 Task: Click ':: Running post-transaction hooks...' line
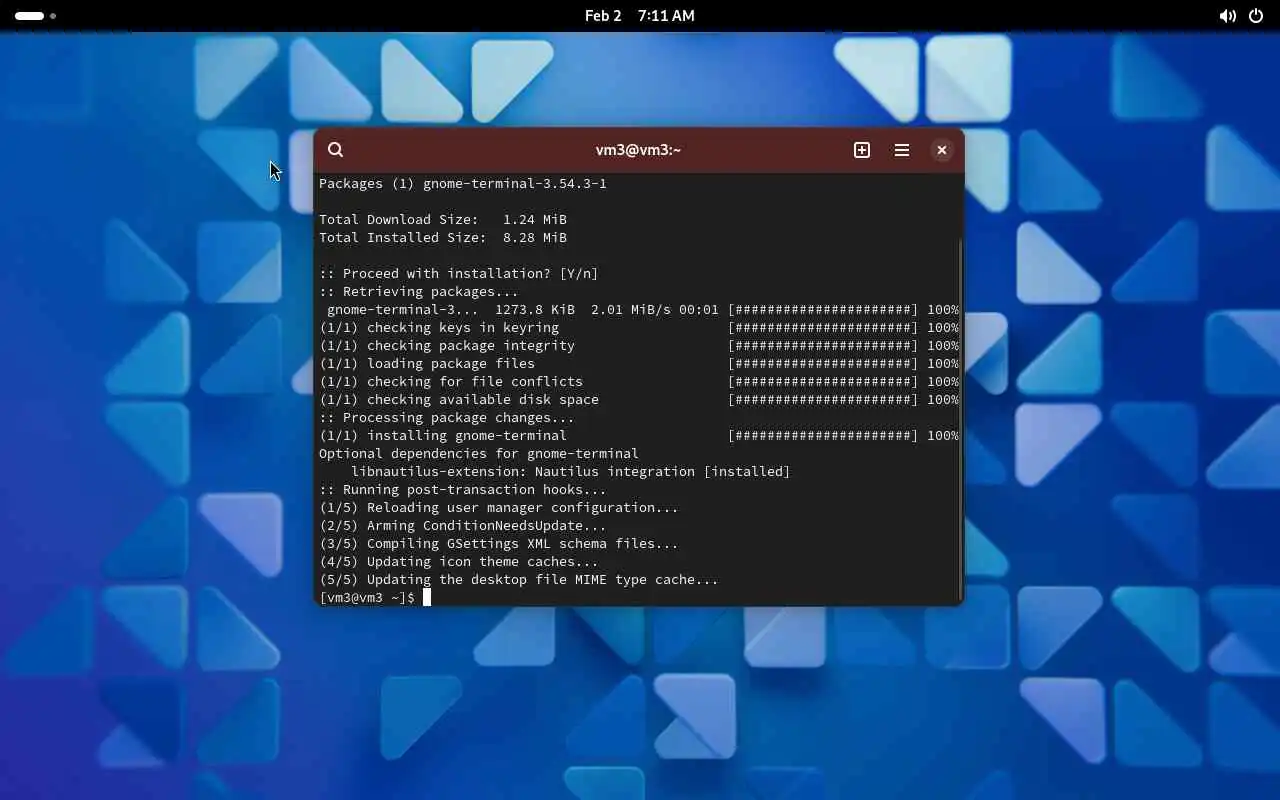[x=463, y=489]
